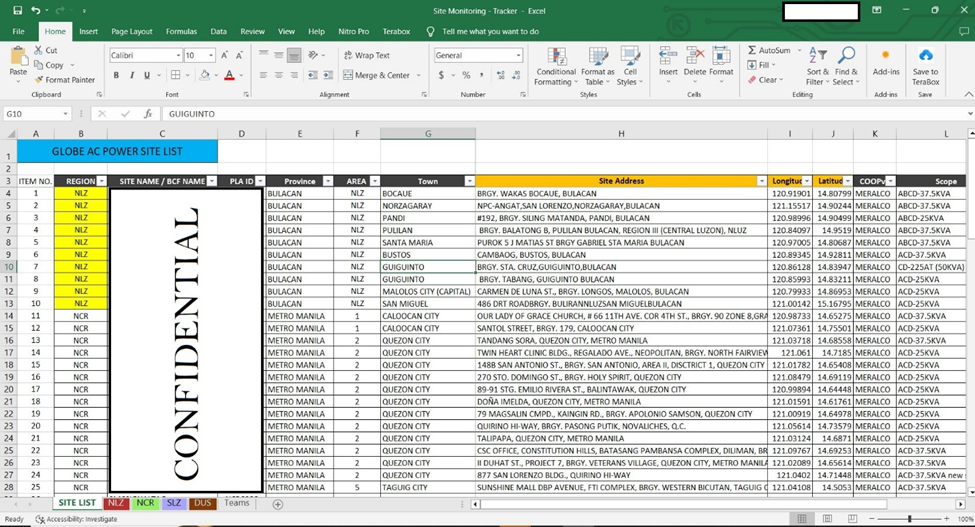Open the Province column filter dropdown
The width and height of the screenshot is (975, 527).
click(327, 181)
